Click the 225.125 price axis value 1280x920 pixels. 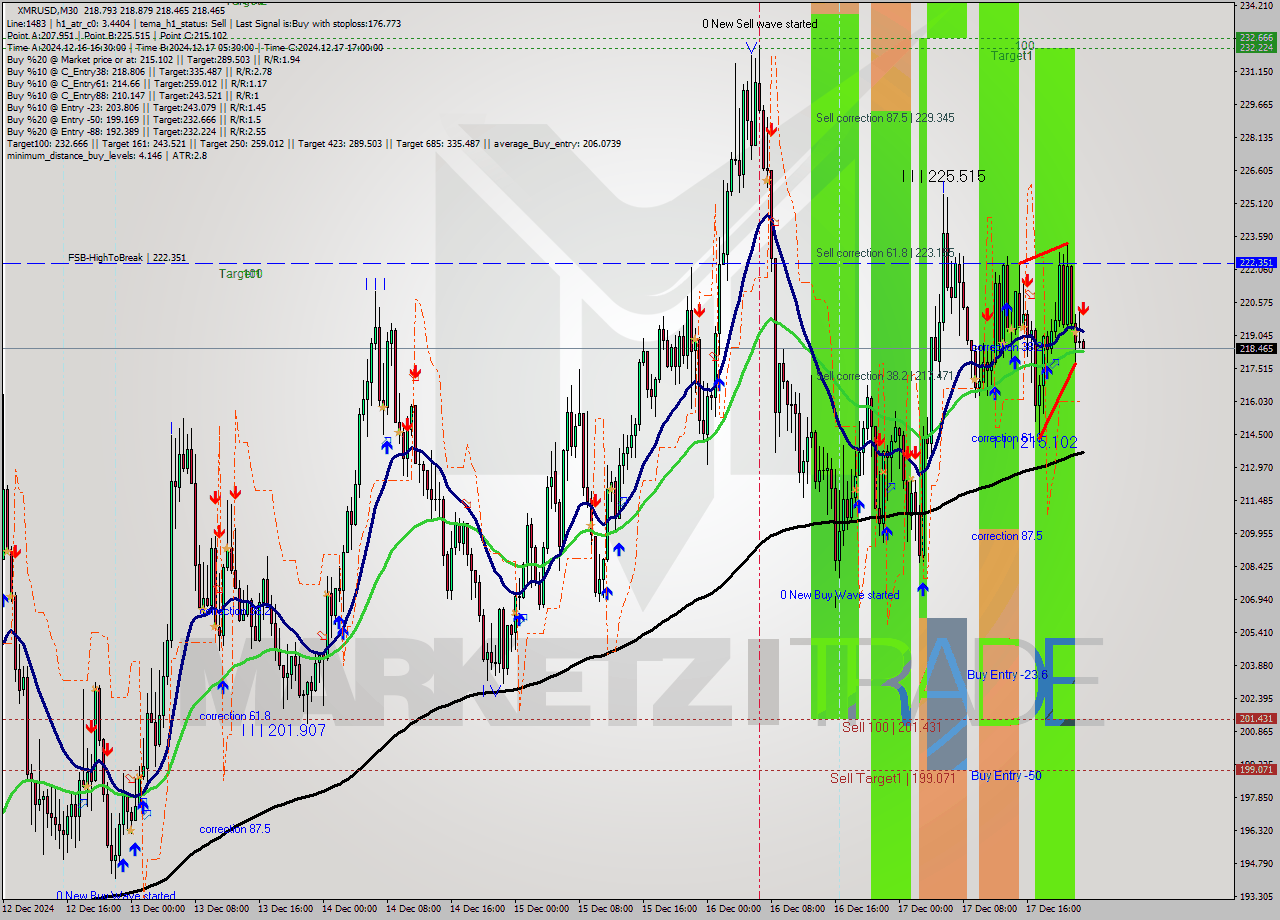[x=1256, y=204]
